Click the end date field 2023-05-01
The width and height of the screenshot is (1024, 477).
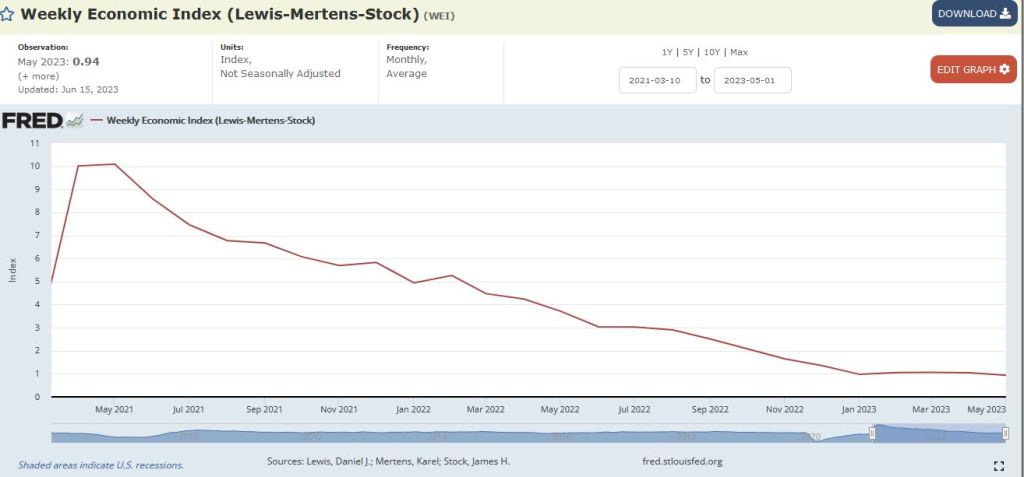coord(752,80)
